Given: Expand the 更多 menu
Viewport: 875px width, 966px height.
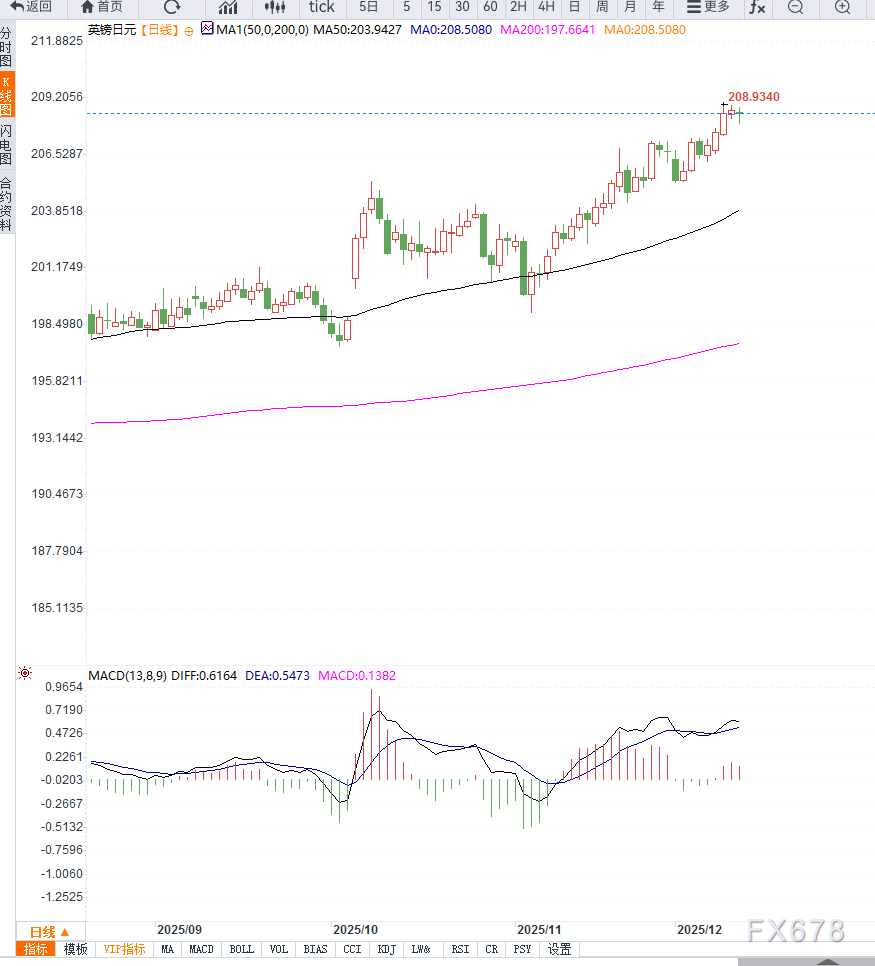Looking at the screenshot, I should tap(708, 7).
